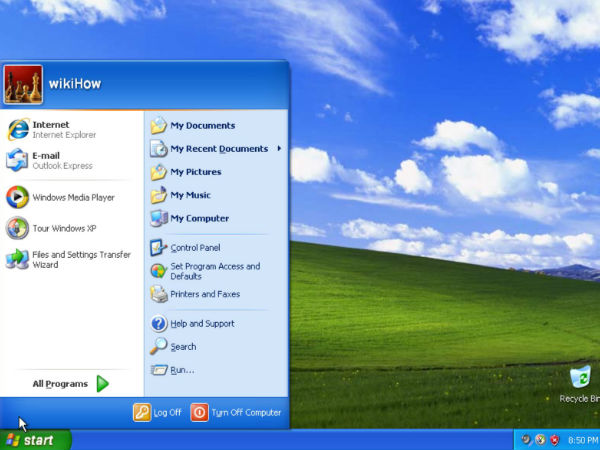The image size is (600, 450).
Task: Click the 'My Recent Documents' text
Action: 219,148
